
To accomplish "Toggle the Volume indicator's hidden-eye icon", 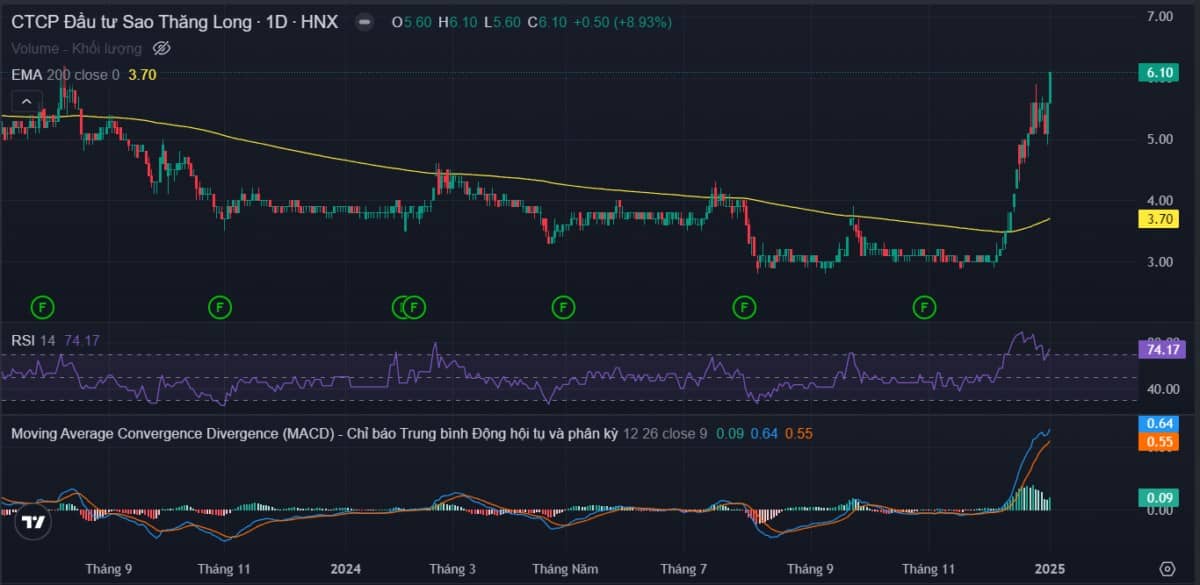I will [x=163, y=47].
